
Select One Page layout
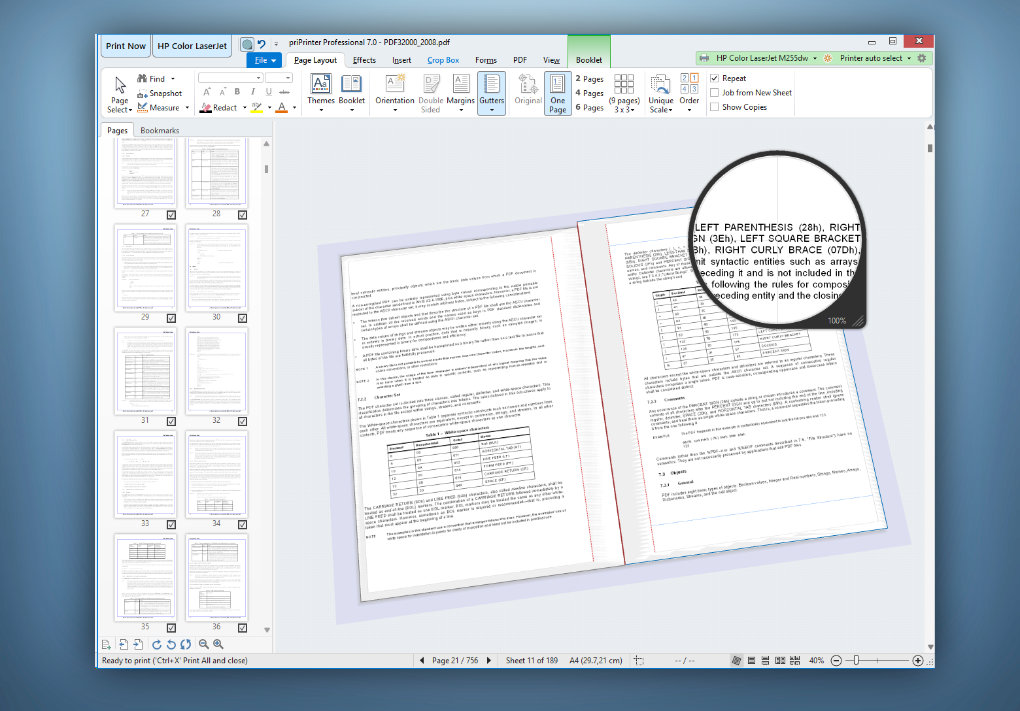click(x=557, y=93)
